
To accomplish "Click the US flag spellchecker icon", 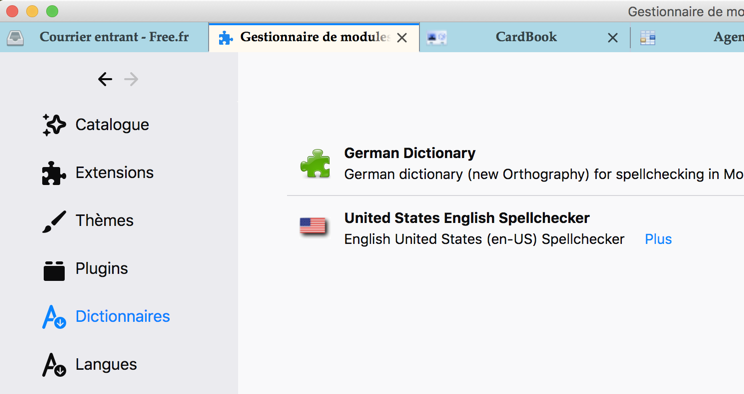I will coord(313,226).
